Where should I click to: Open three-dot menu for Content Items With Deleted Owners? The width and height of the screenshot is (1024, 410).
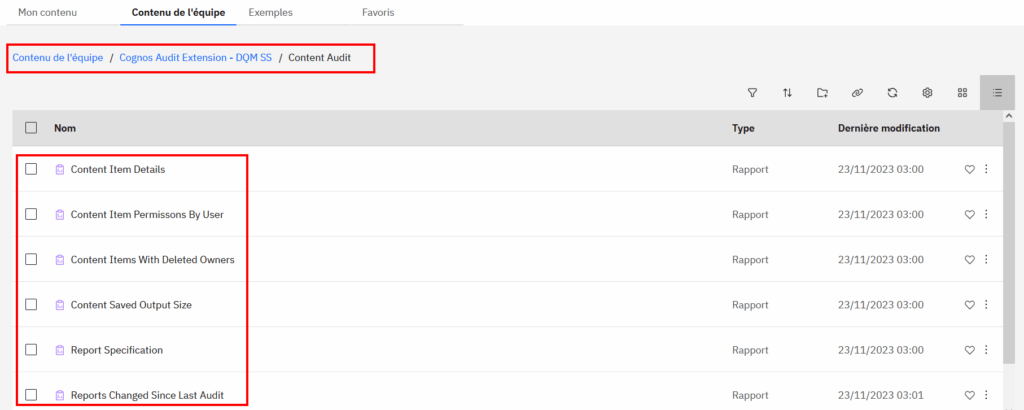(986, 260)
